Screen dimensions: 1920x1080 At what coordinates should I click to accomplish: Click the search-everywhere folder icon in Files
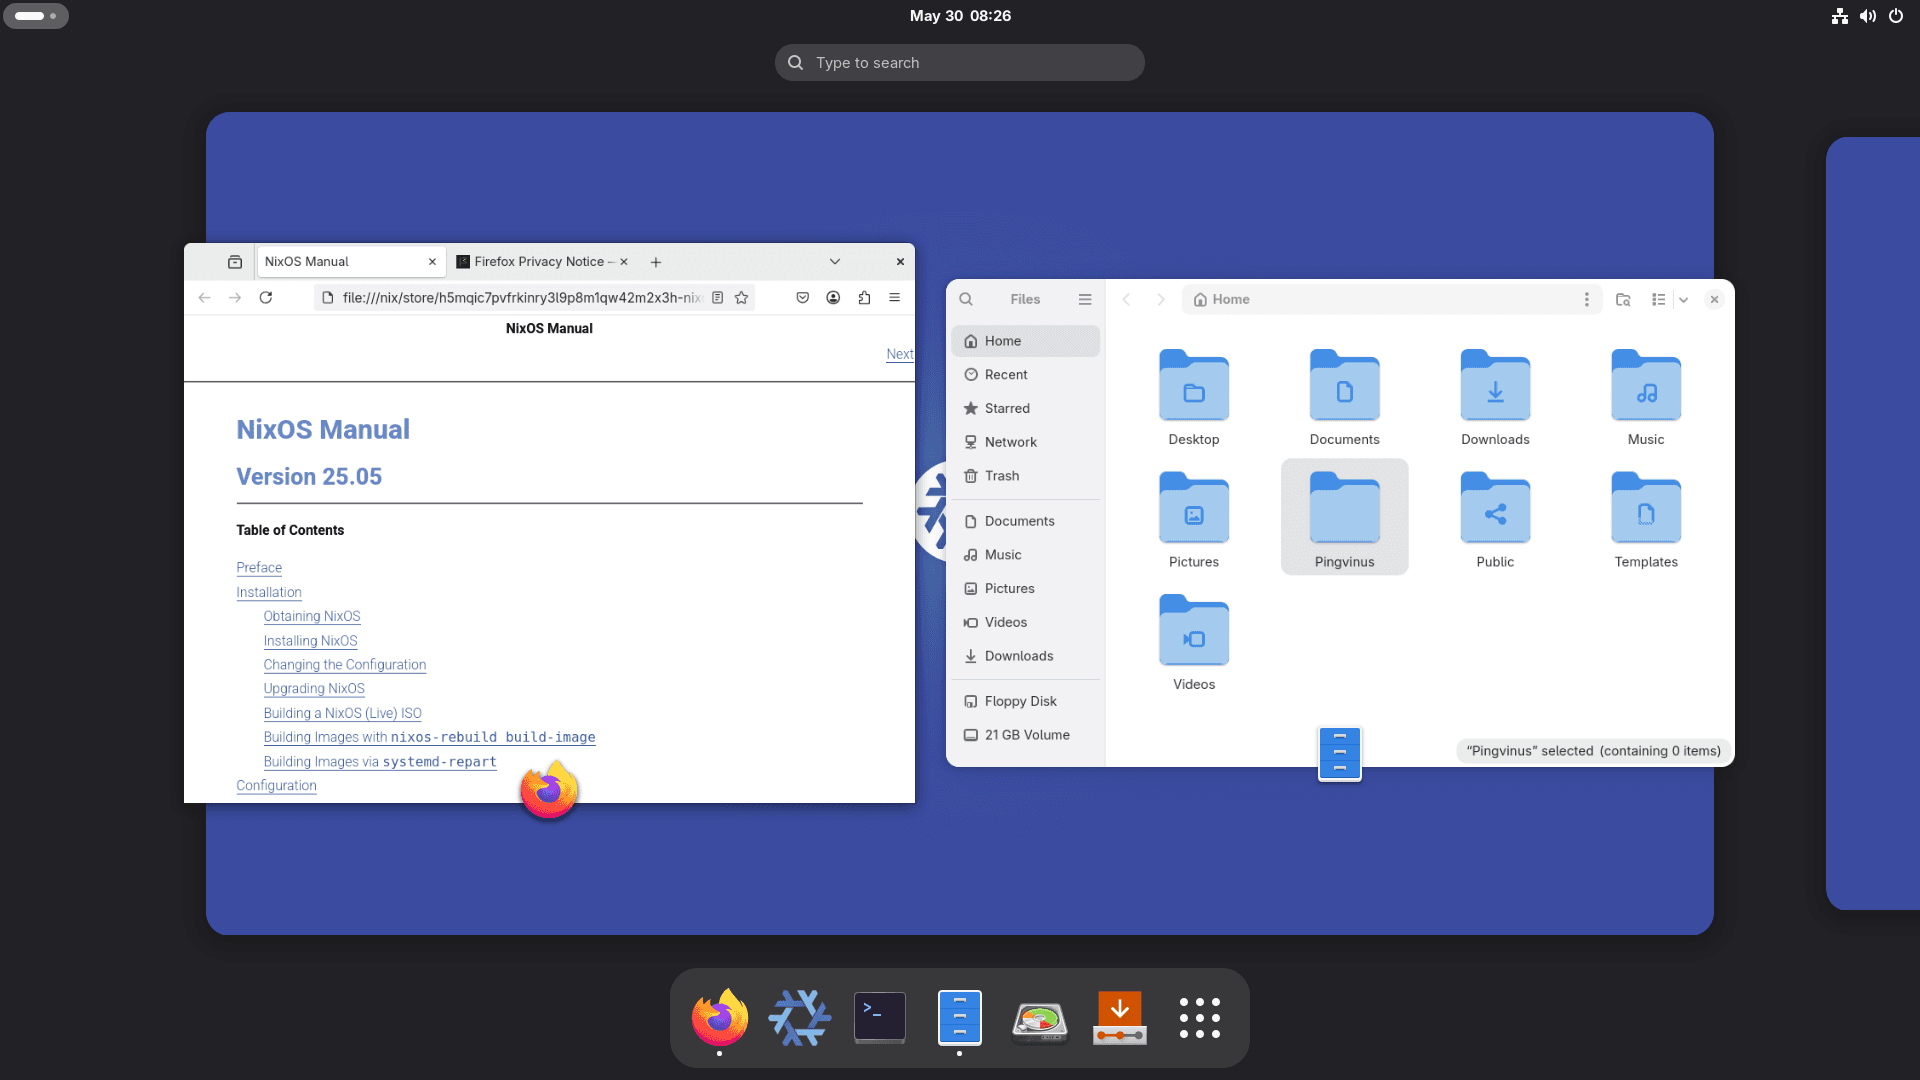click(x=1623, y=299)
